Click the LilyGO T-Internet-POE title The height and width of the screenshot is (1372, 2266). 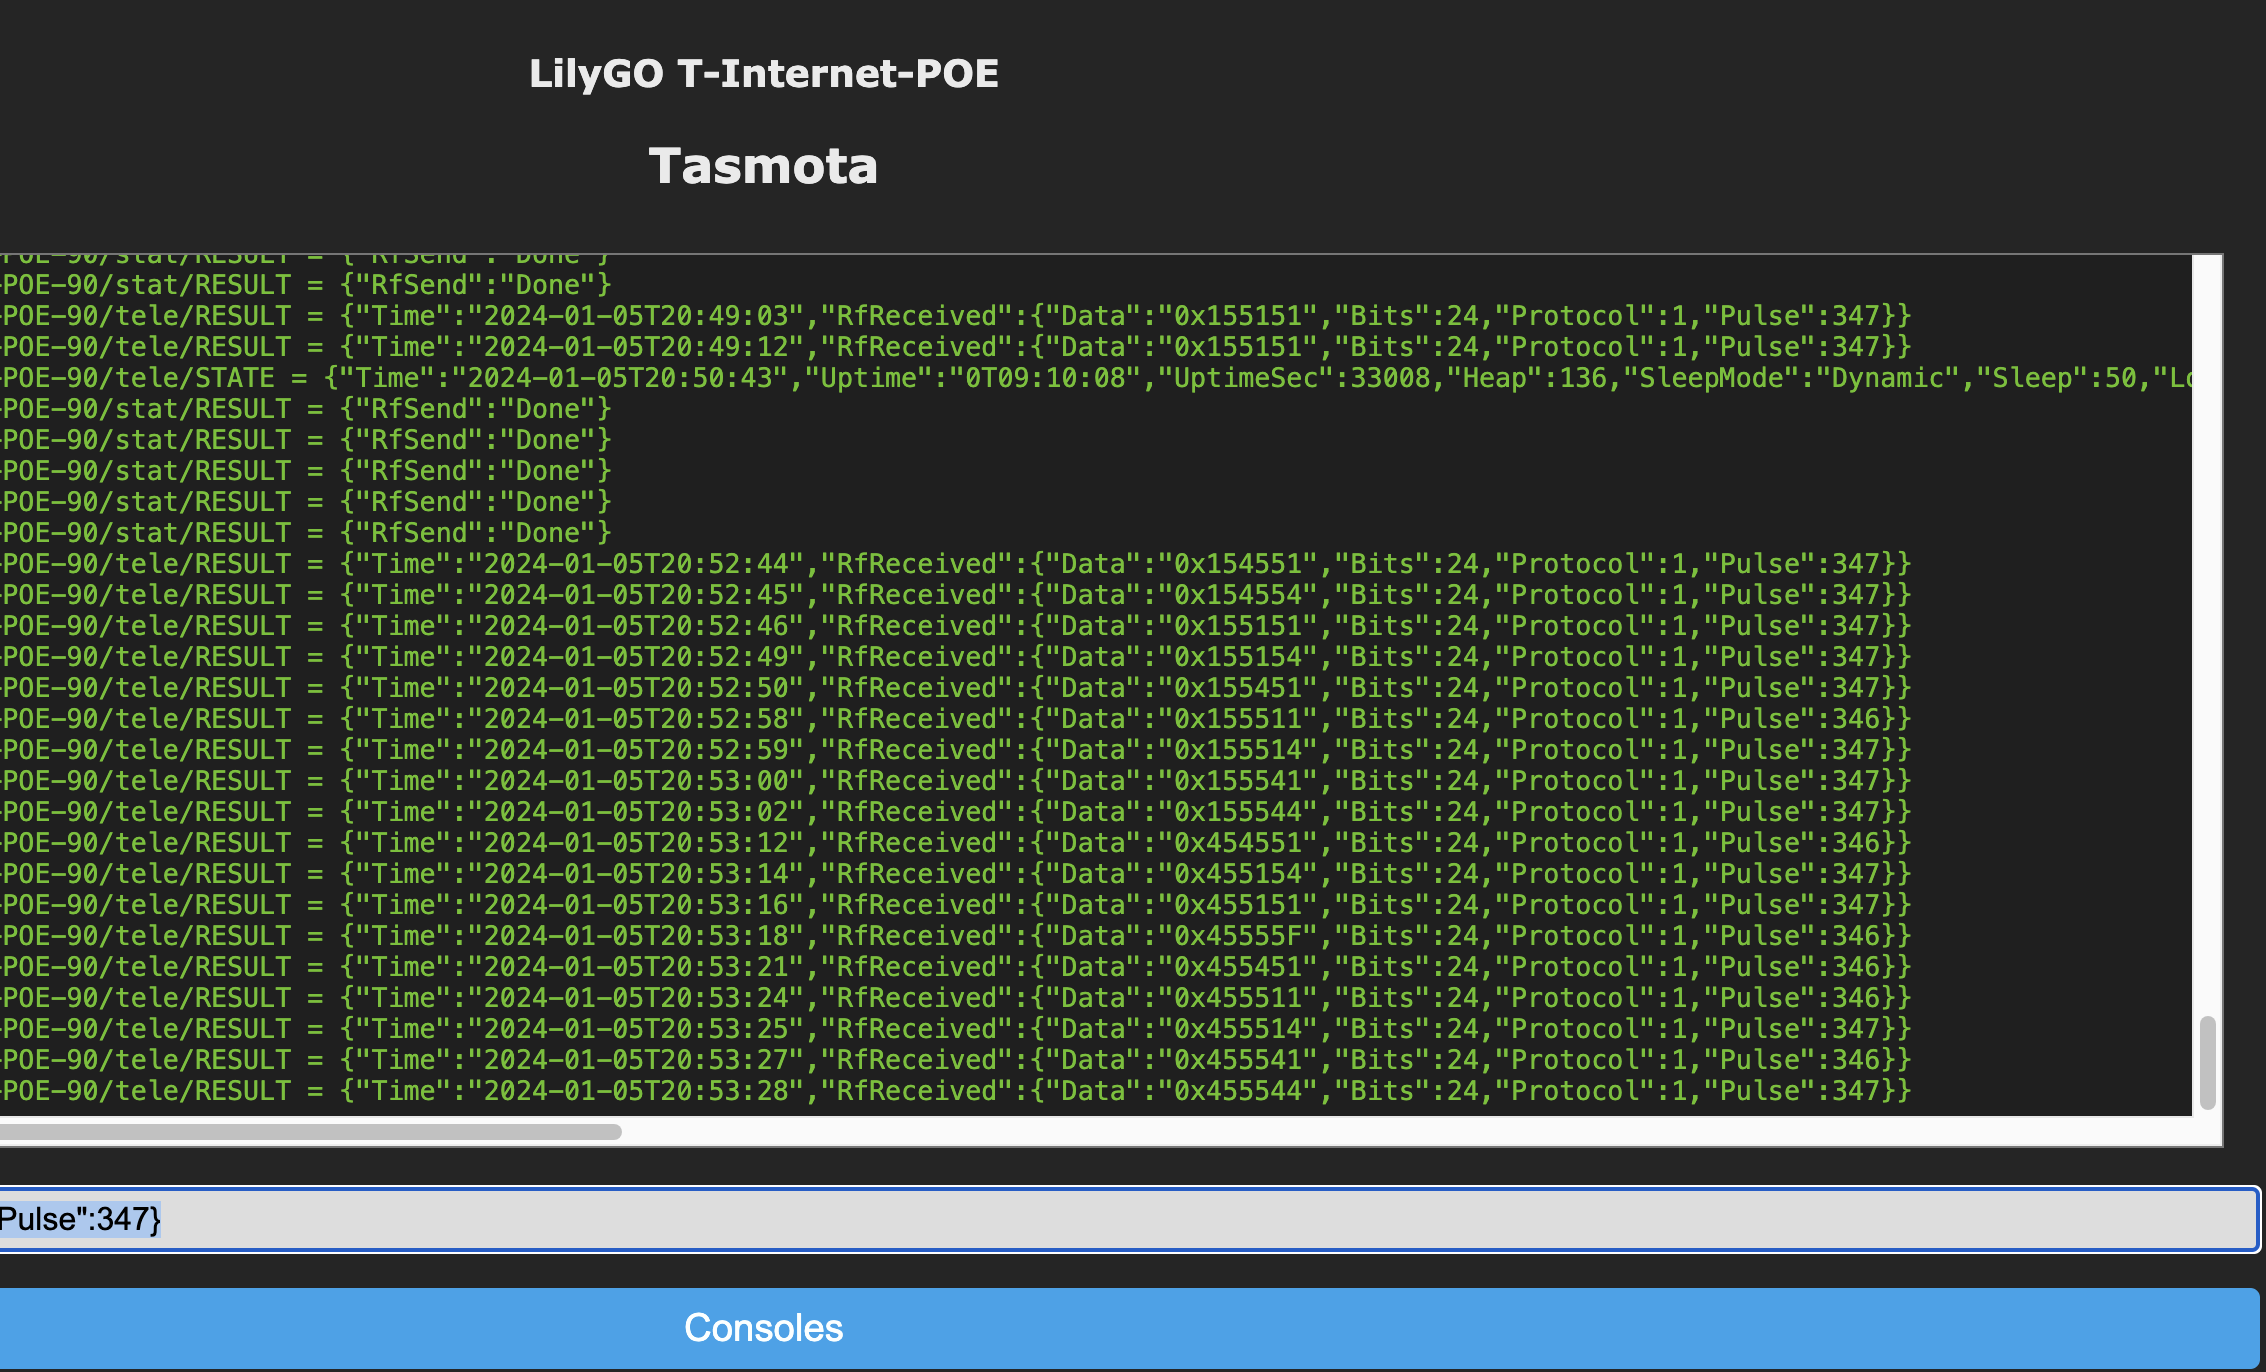[x=763, y=74]
